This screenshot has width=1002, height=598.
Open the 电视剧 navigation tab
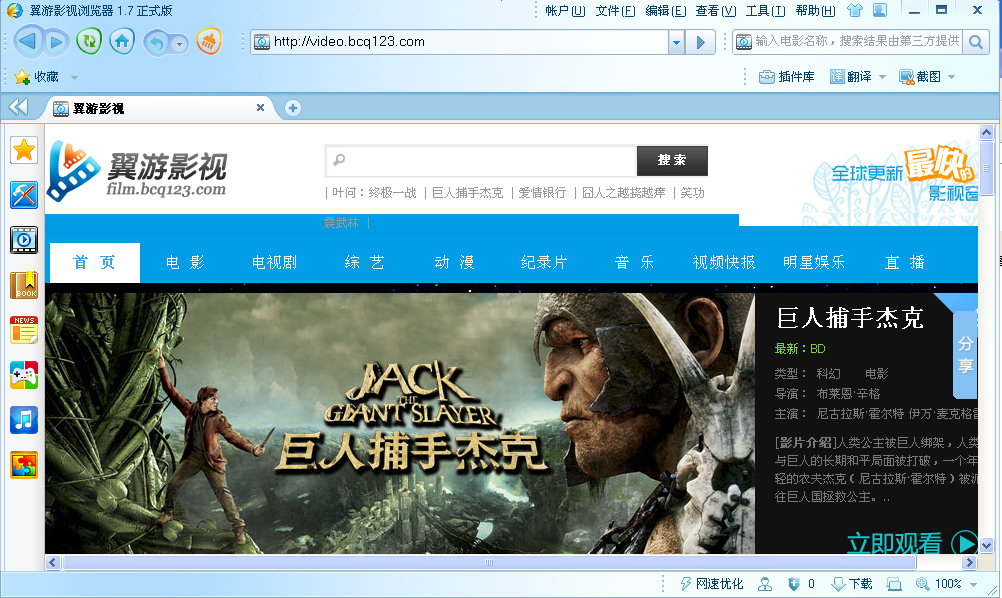click(x=275, y=263)
